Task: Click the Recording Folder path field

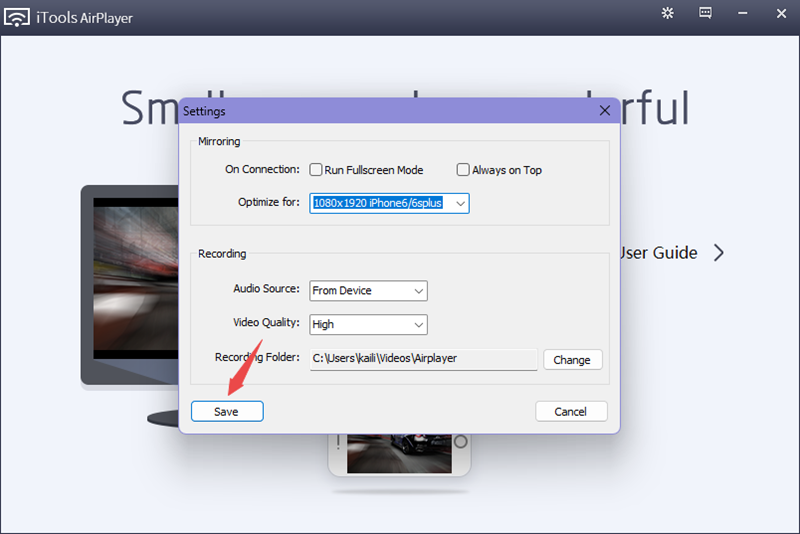Action: pos(423,359)
